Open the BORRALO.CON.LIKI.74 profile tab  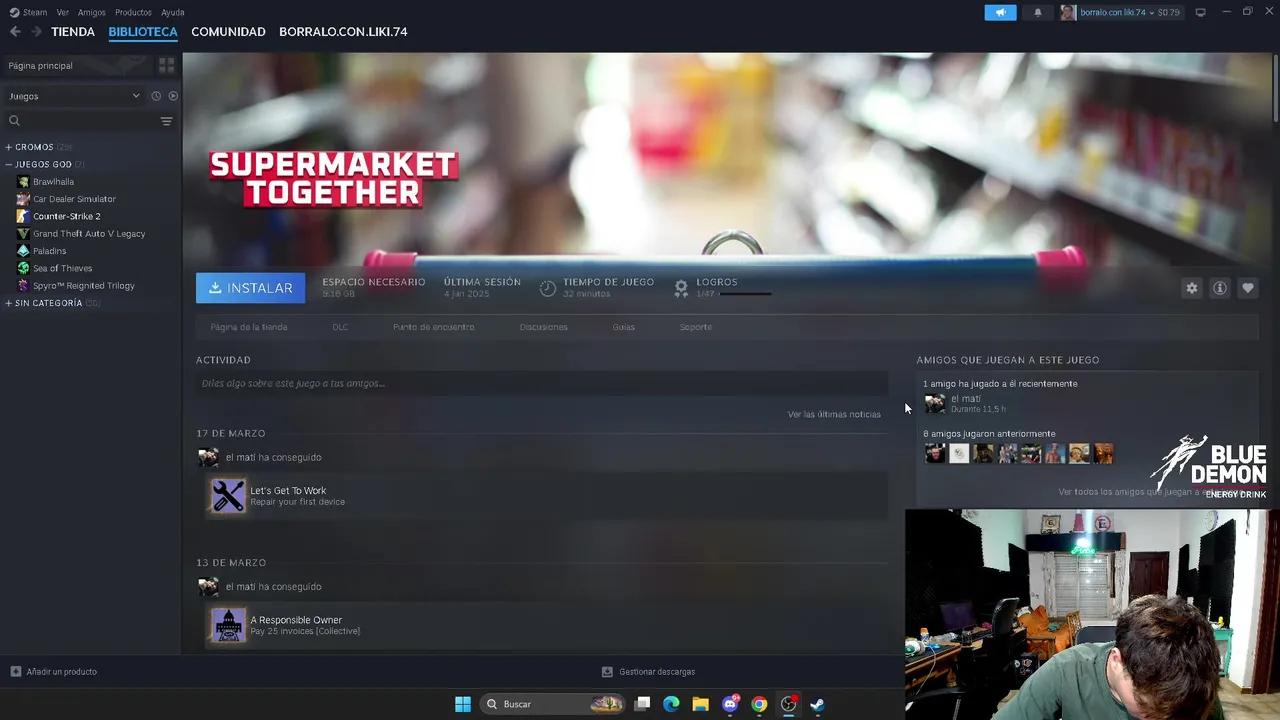pyautogui.click(x=343, y=32)
